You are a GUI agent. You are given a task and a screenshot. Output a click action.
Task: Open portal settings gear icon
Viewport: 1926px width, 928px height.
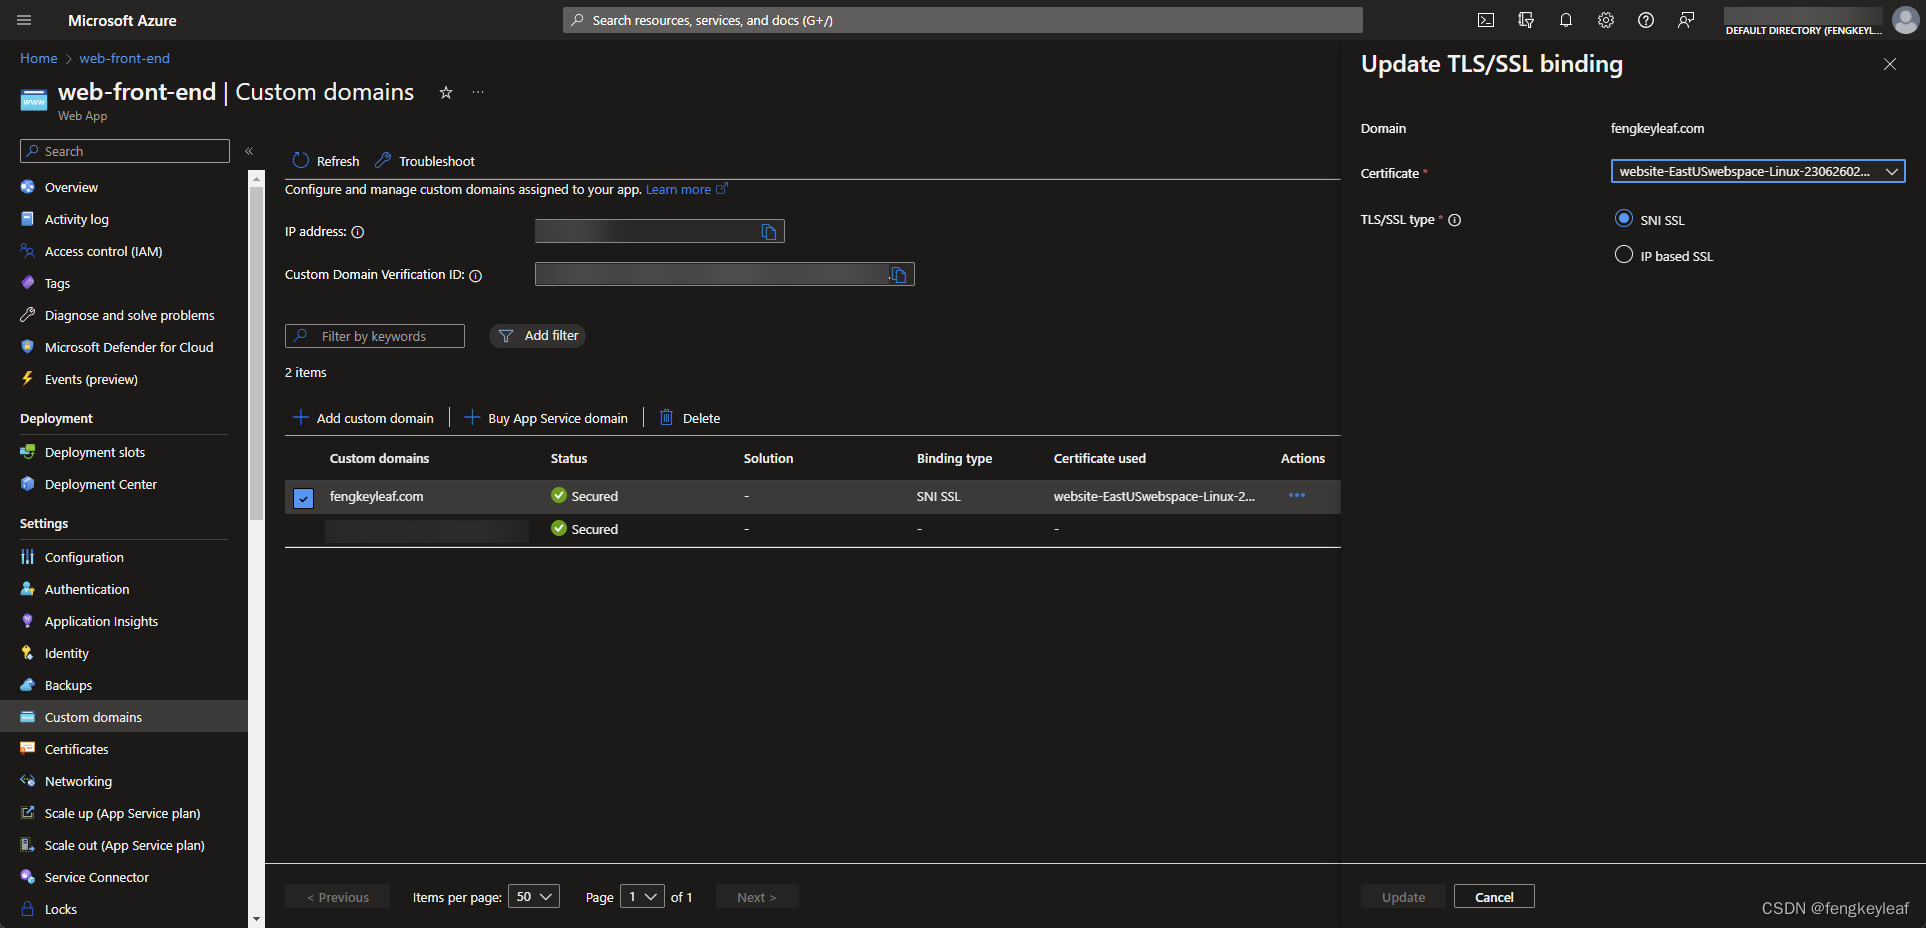(1606, 20)
